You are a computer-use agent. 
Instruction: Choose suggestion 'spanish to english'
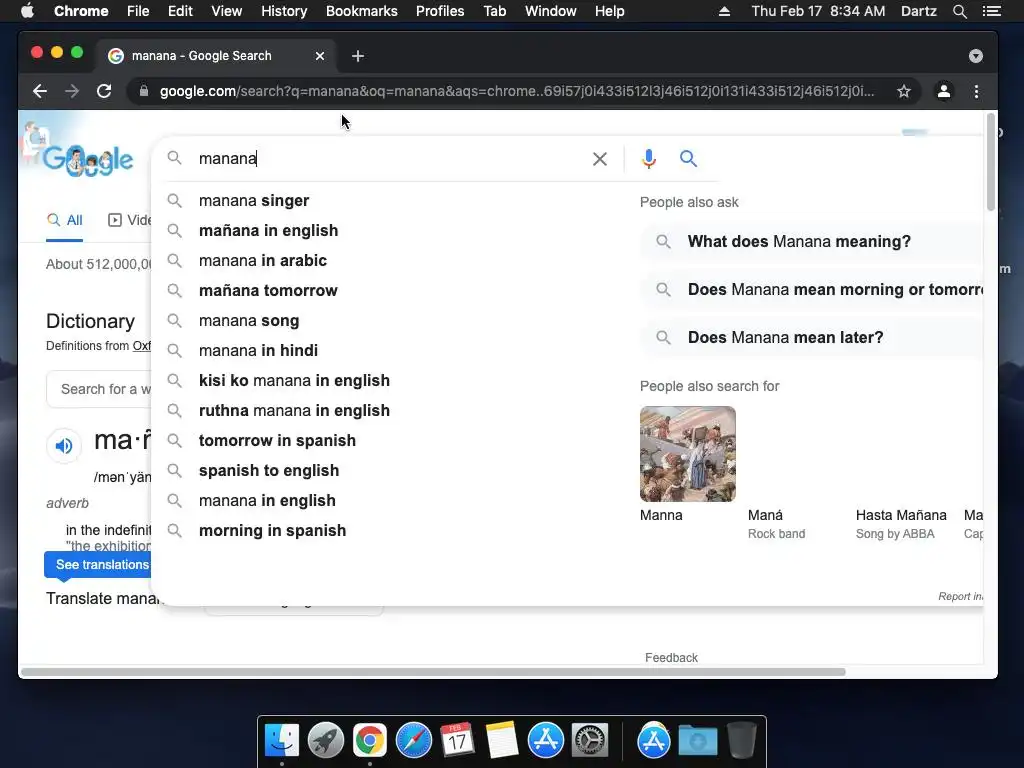point(268,471)
